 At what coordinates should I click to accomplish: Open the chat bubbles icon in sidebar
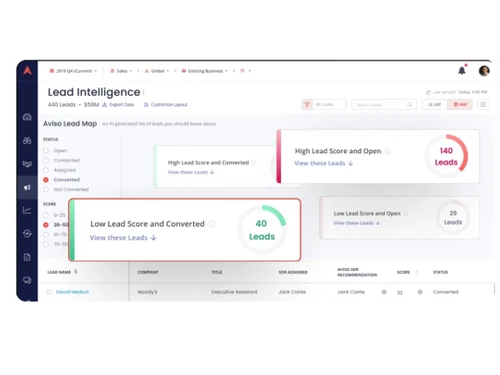point(27,280)
